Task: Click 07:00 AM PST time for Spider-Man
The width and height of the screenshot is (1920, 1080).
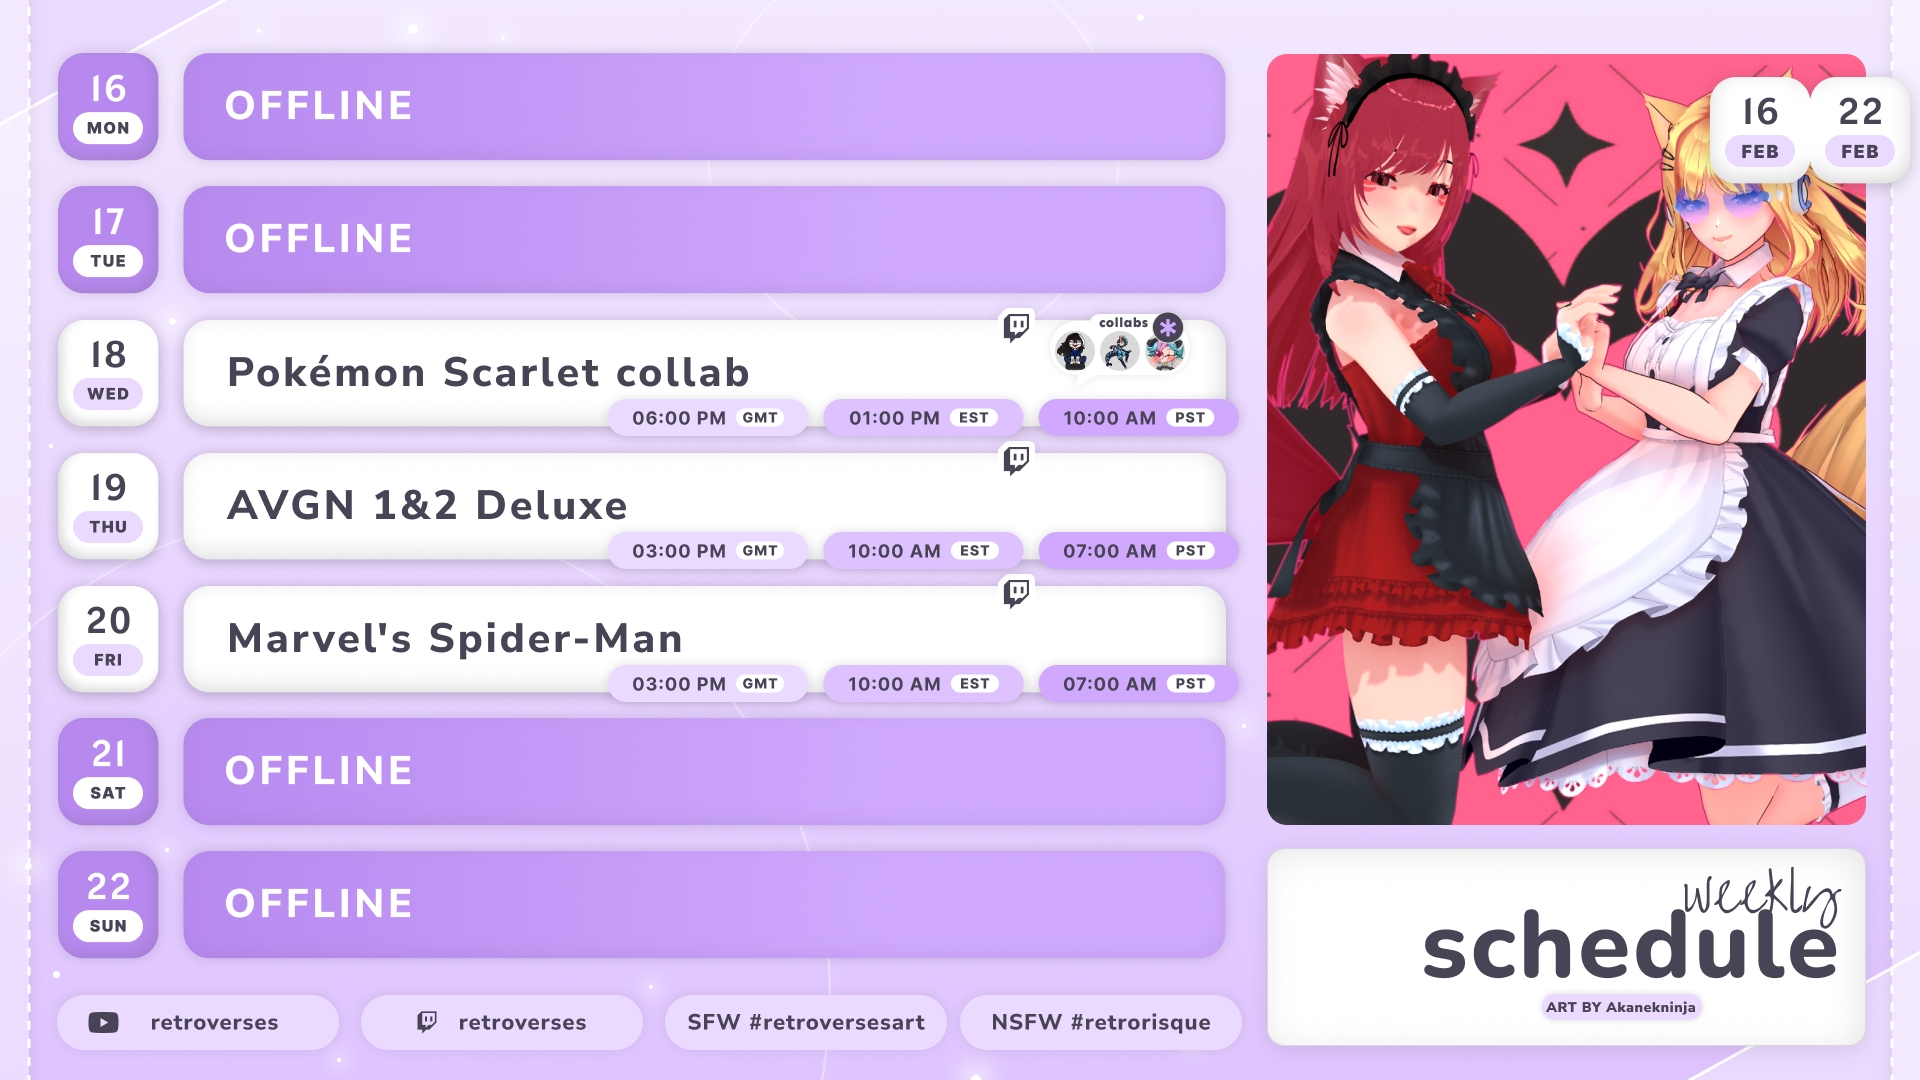Action: click(1138, 684)
